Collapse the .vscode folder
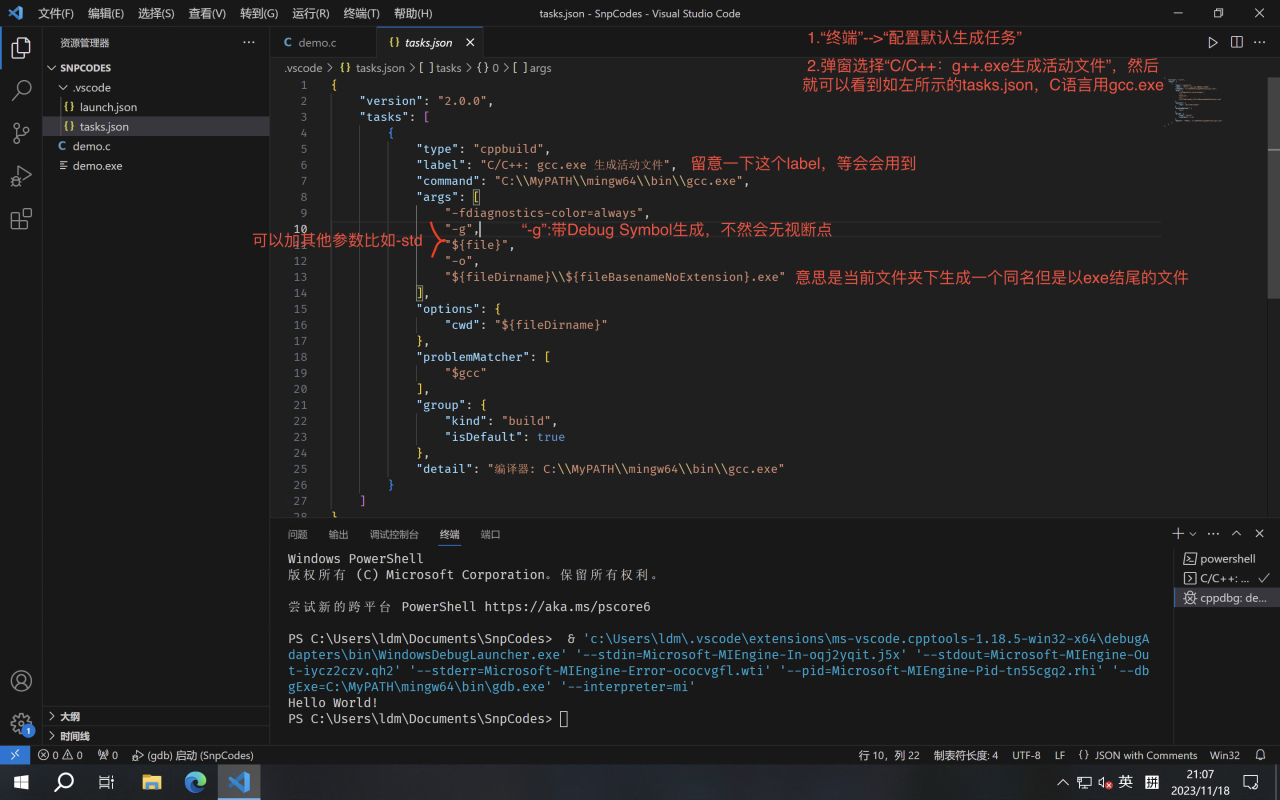The width and height of the screenshot is (1280, 800). click(156, 87)
